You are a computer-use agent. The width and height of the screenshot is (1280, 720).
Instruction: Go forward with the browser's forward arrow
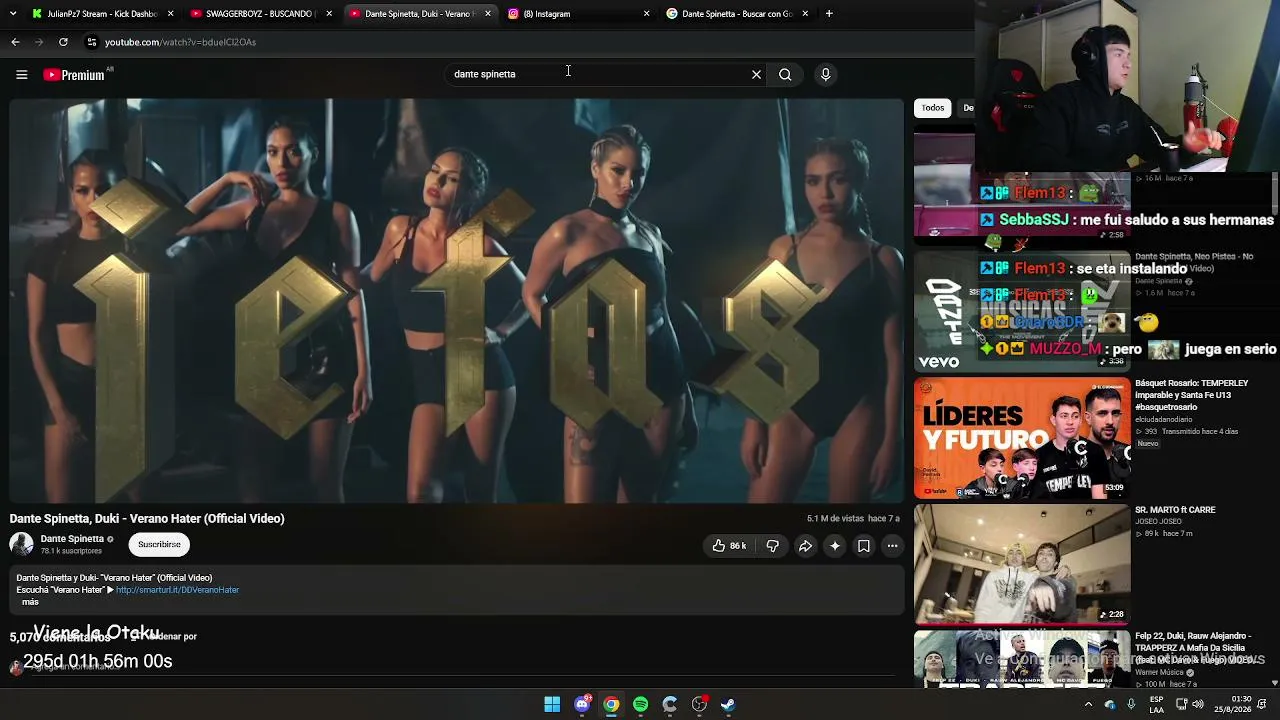39,42
